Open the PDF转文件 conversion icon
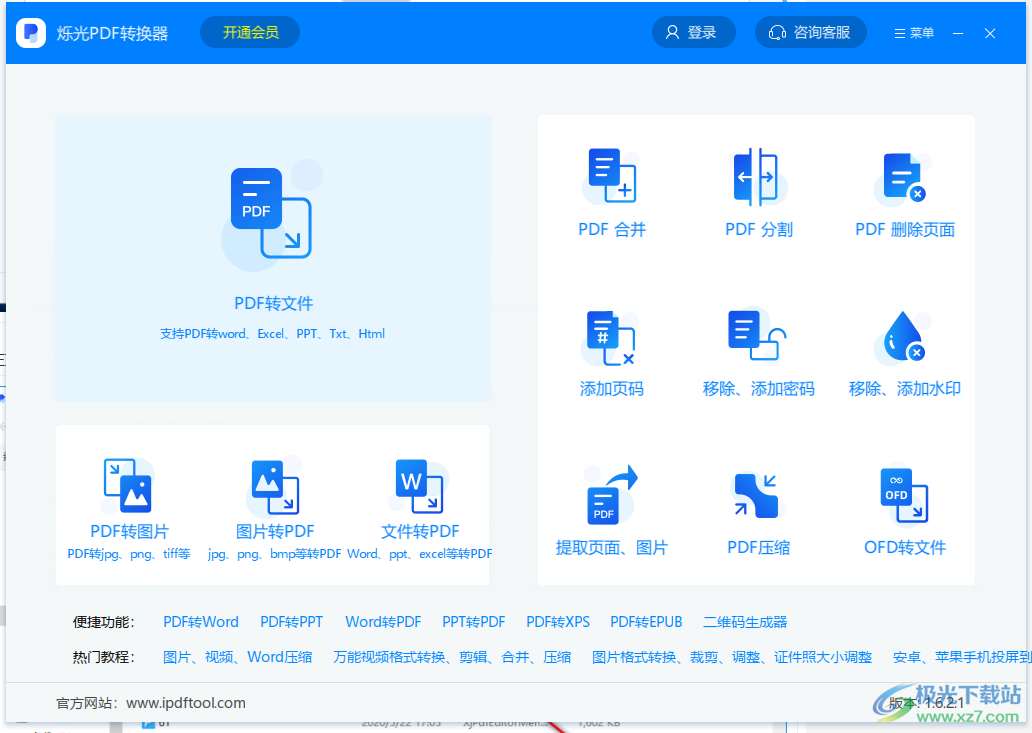1032x733 pixels. coord(271,213)
